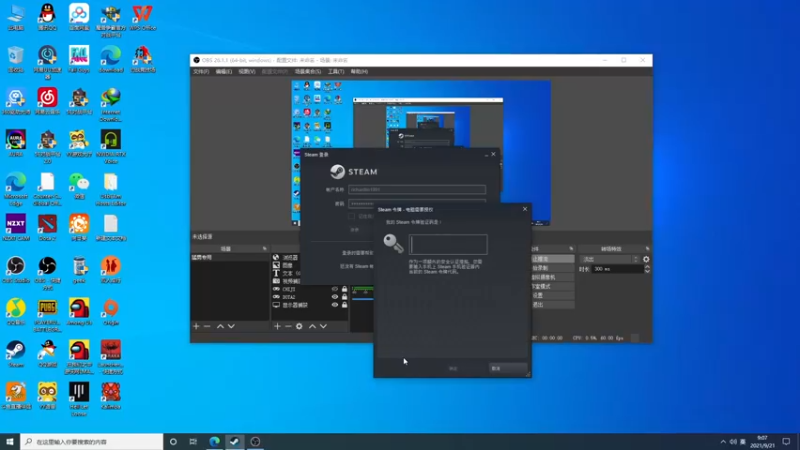
Task: Move scene down arrow in Scenes panel
Action: [231, 326]
